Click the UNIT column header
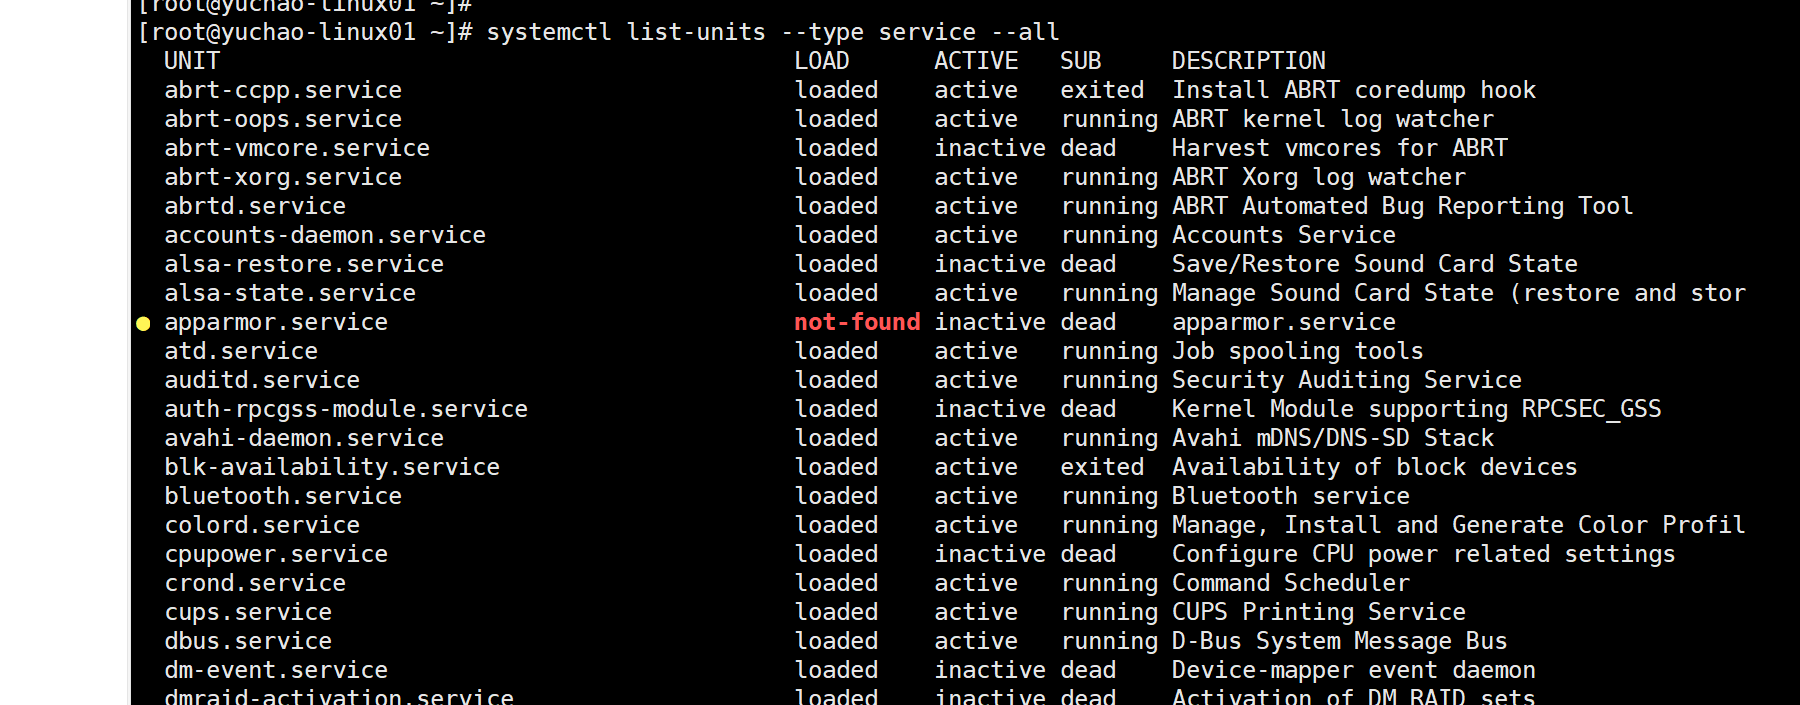The width and height of the screenshot is (1800, 705). pos(191,61)
